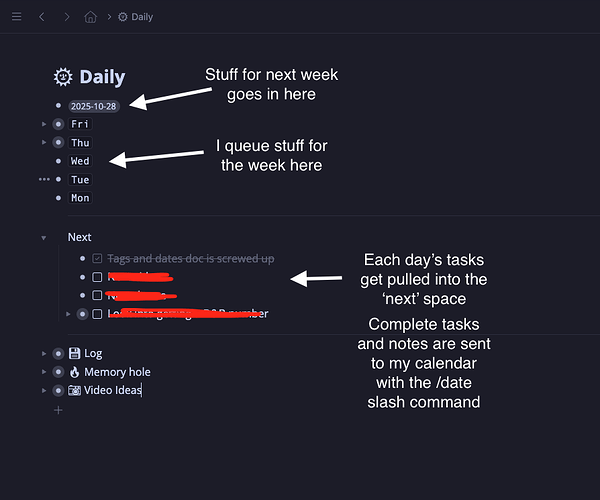The image size is (600, 500).
Task: Open the Home icon in breadcrumb
Action: click(91, 17)
